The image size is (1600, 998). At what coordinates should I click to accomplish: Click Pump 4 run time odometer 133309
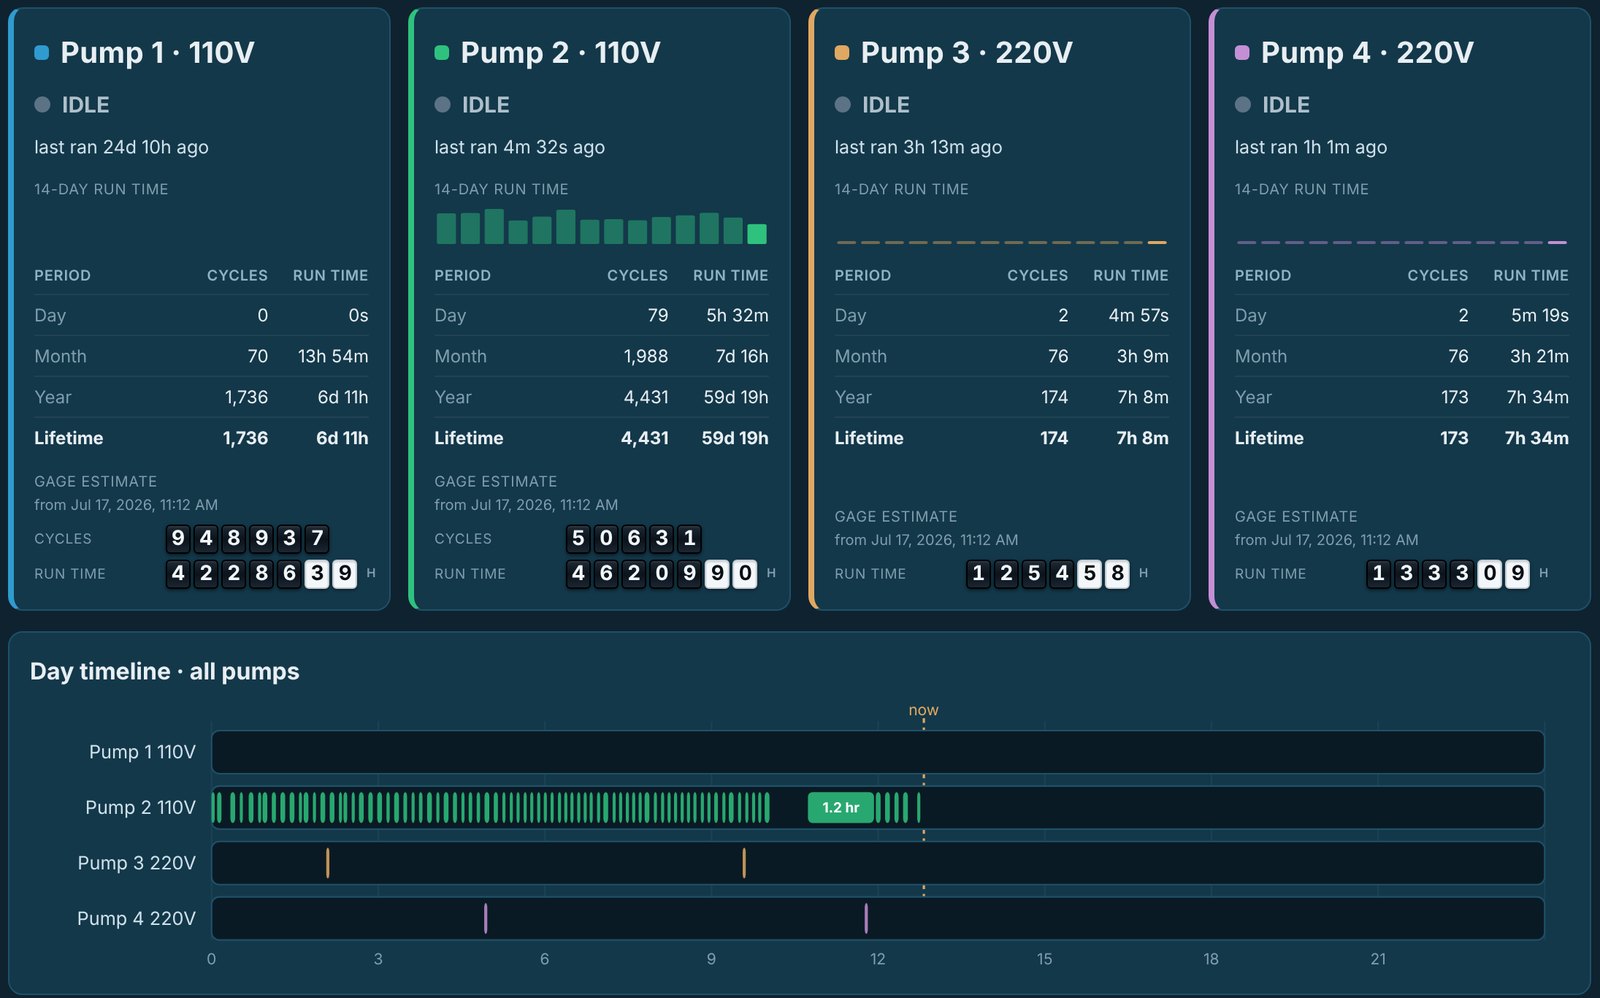click(1448, 573)
